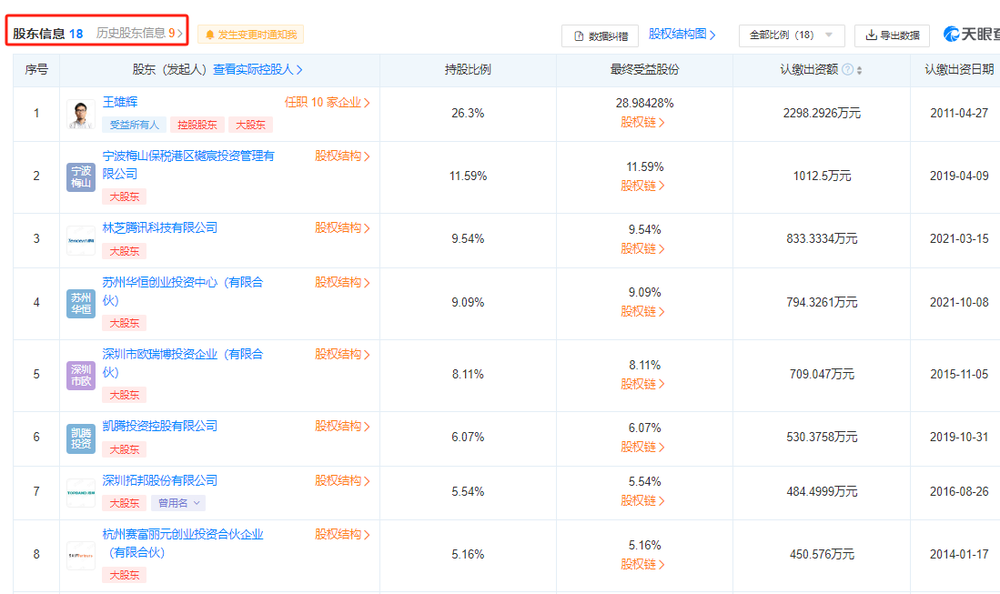
Task: Click 大股东 tag under 林芝腾讯科技
Action: [x=124, y=251]
